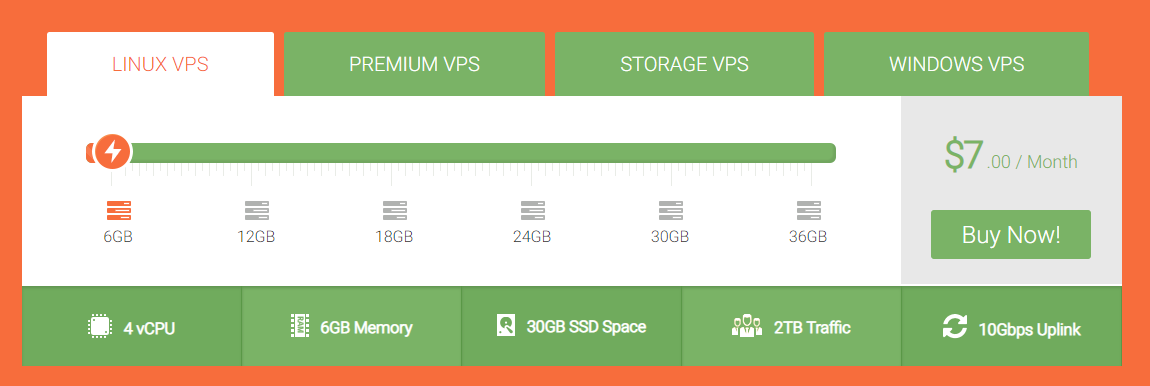Switch to the Premium VPS tab

point(414,64)
